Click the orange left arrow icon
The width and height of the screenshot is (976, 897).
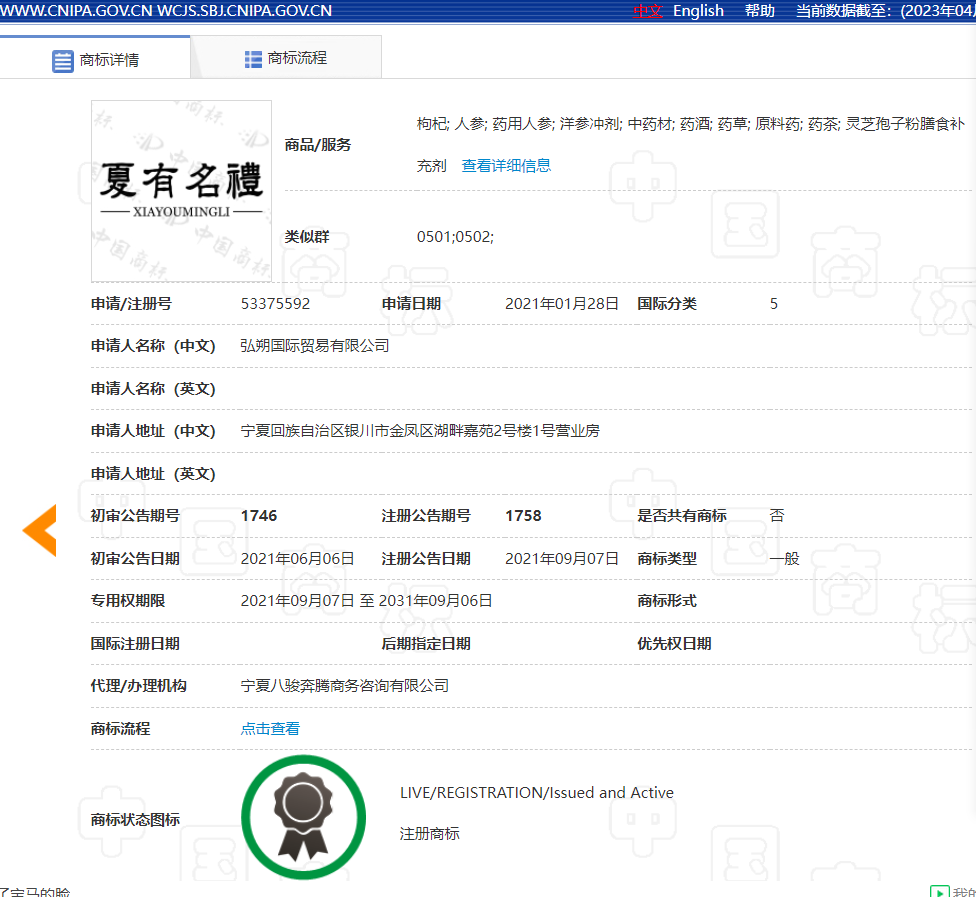40,530
